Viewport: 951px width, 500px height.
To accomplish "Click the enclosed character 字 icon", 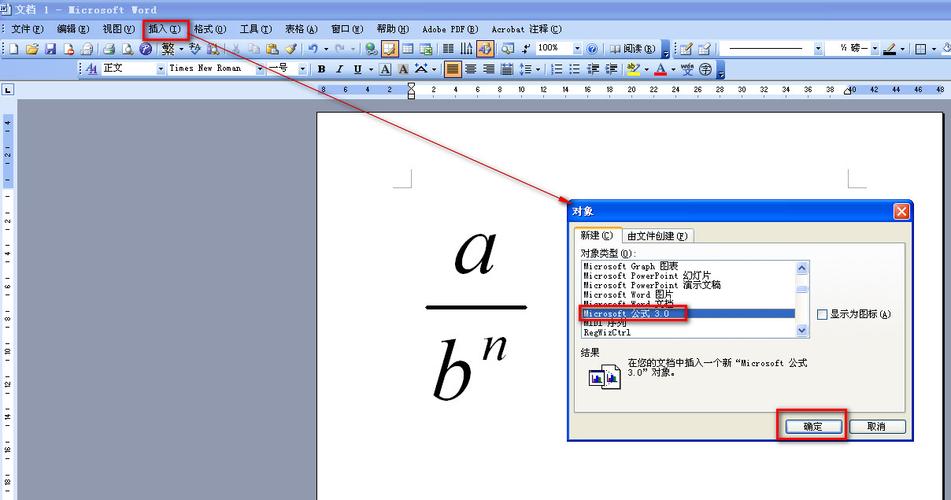I will click(x=705, y=69).
